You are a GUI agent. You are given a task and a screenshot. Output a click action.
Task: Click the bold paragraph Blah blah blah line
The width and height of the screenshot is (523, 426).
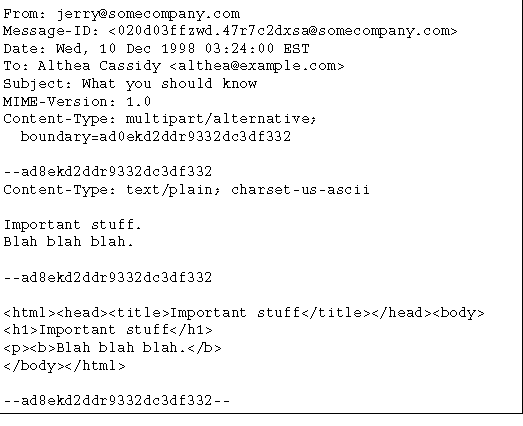point(112,348)
